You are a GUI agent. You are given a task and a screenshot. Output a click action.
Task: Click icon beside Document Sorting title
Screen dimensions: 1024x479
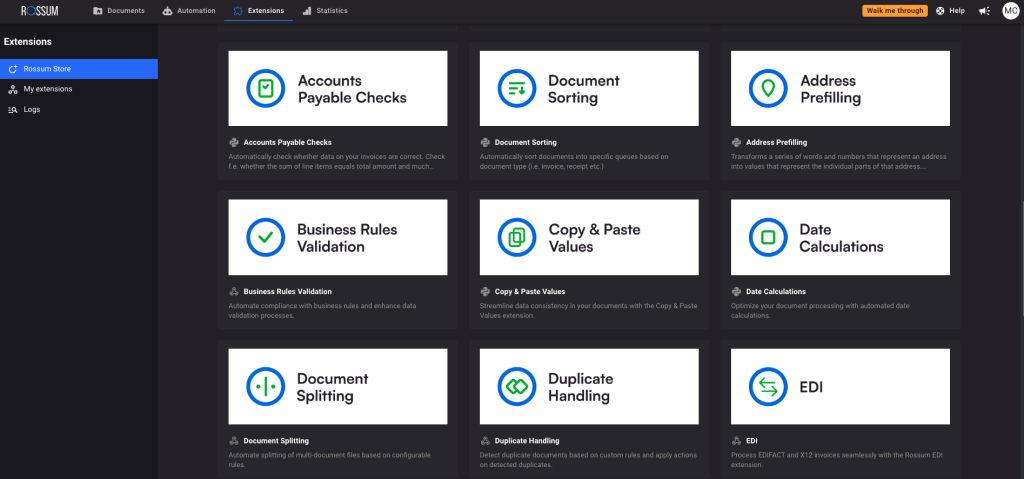coord(485,142)
